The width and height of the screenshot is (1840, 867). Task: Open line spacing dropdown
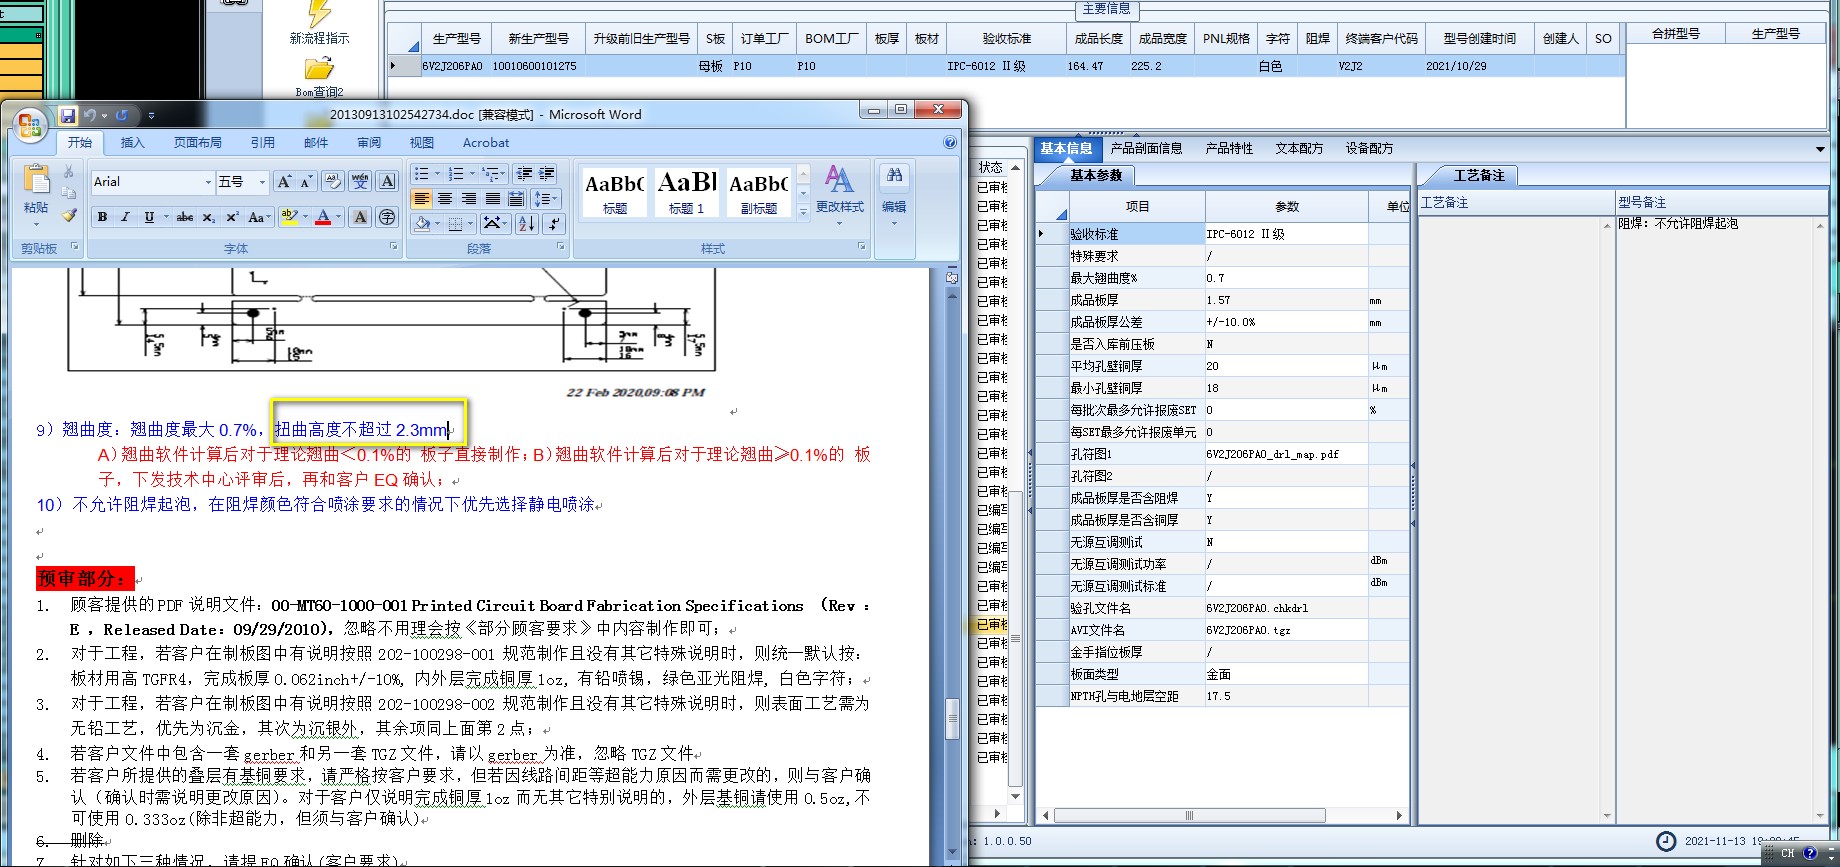[x=546, y=199]
